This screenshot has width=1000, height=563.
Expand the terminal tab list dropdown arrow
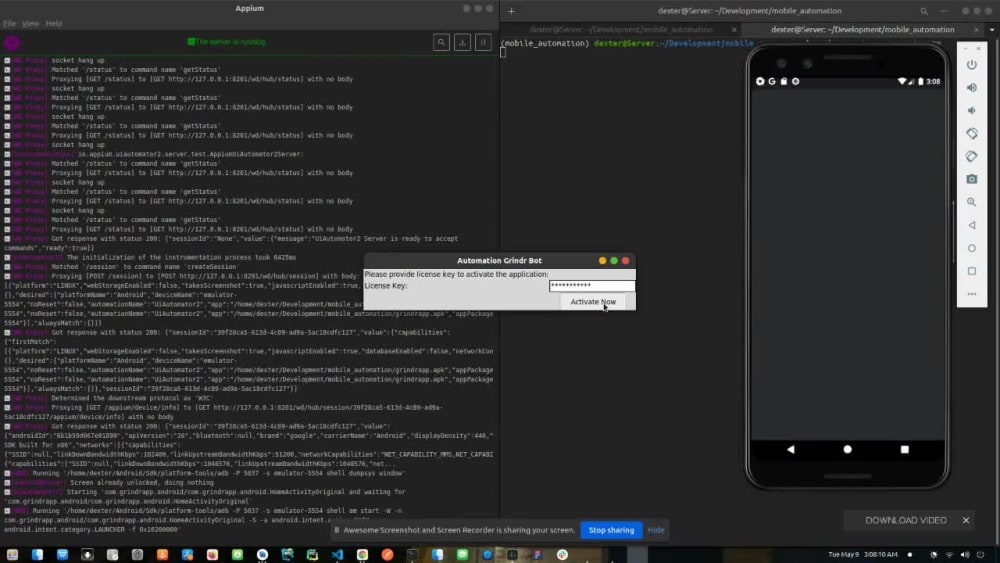coord(992,30)
